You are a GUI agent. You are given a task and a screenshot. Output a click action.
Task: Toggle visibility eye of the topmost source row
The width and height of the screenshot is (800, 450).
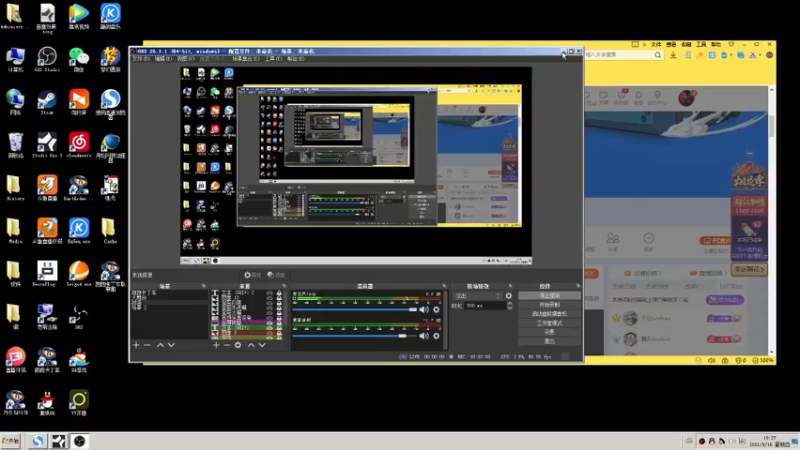(269, 293)
